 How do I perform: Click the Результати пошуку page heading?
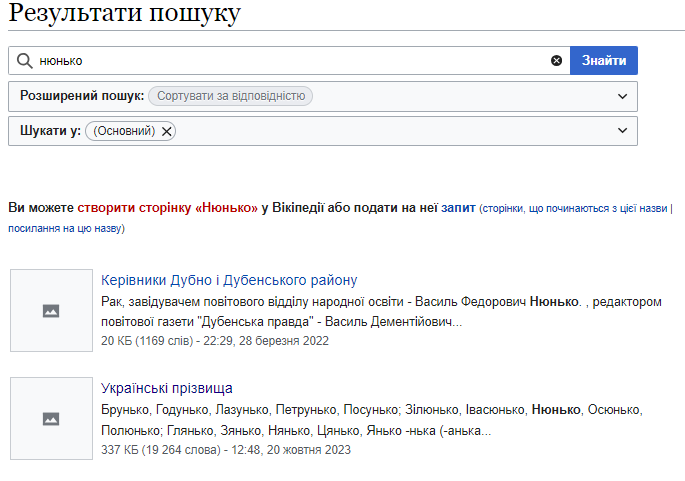[x=125, y=15]
